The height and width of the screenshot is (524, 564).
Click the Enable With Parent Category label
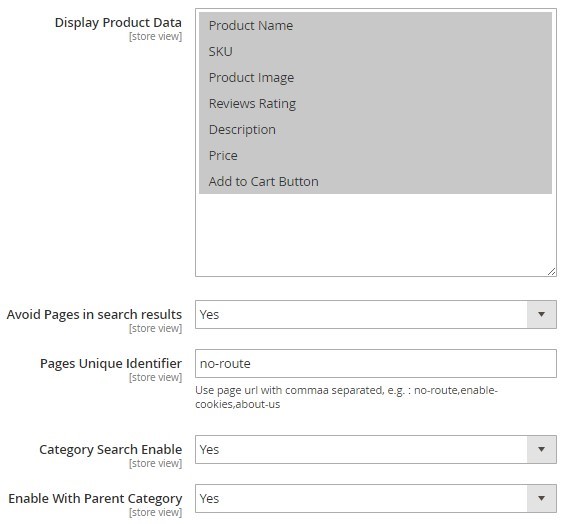tap(95, 498)
